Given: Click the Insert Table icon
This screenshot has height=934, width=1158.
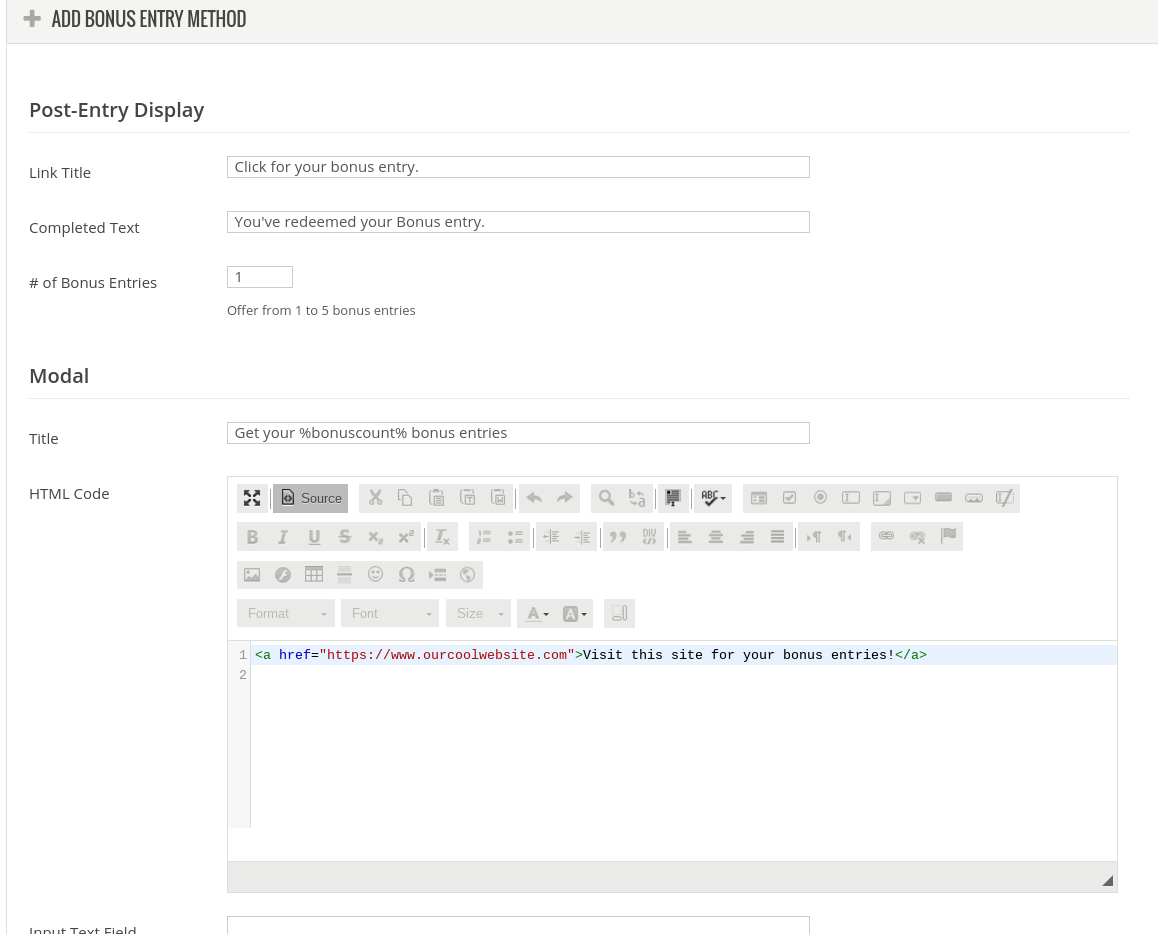Looking at the screenshot, I should click(314, 575).
